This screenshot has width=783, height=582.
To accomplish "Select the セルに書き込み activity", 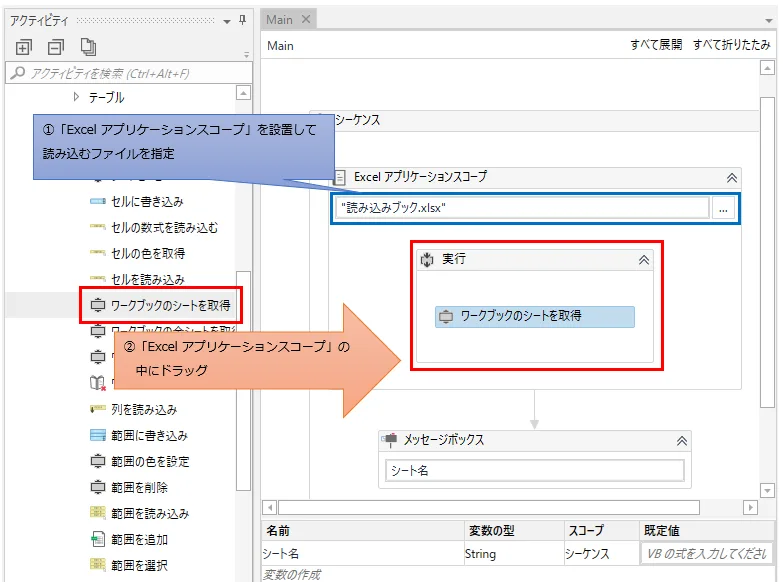I will (x=147, y=201).
